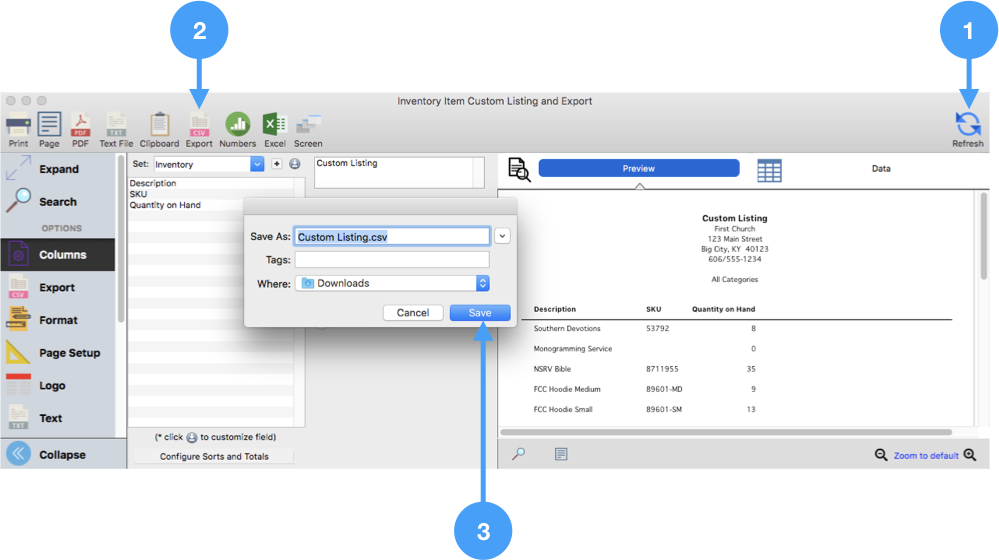Open the Numbers export icon
The height and width of the screenshot is (560, 999).
click(x=237, y=125)
